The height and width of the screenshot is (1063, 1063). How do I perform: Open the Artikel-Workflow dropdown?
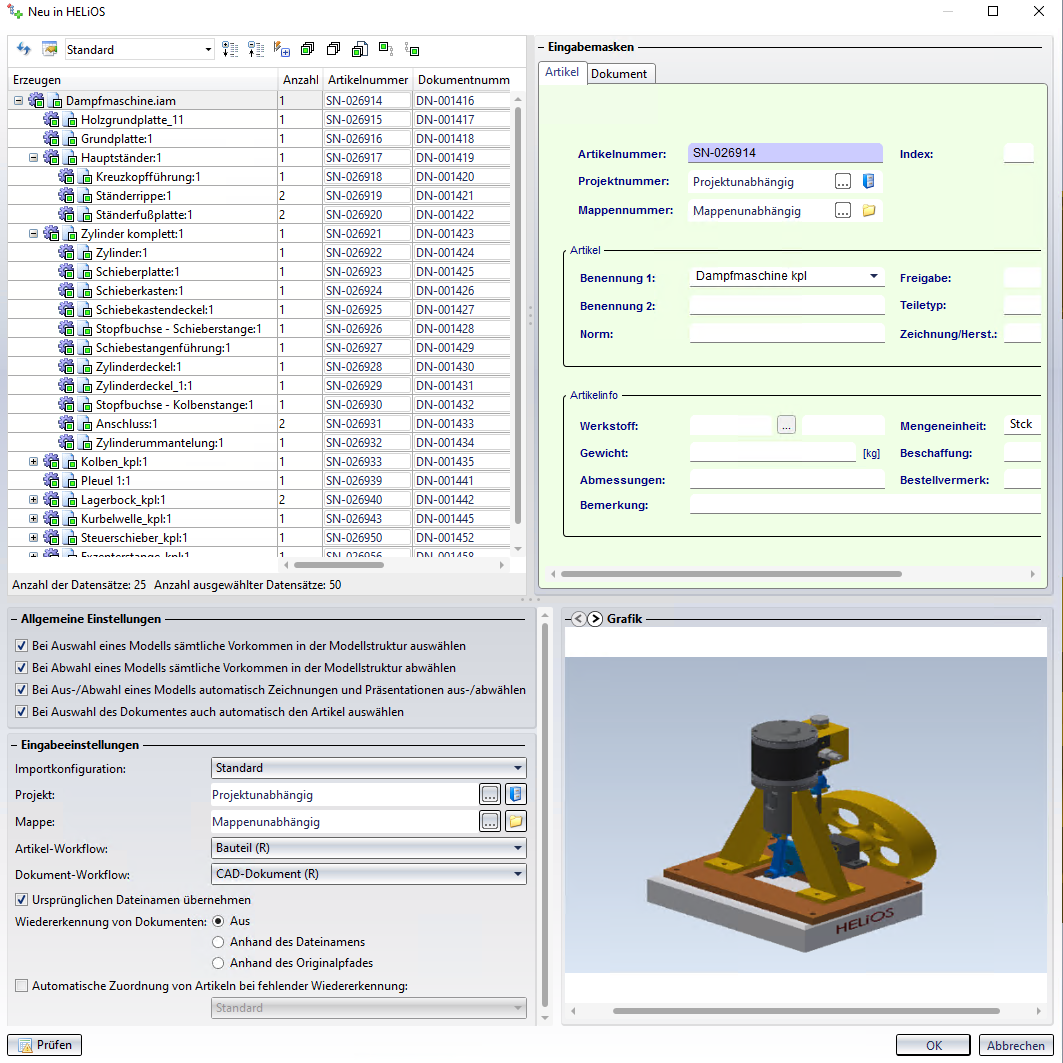[x=369, y=848]
